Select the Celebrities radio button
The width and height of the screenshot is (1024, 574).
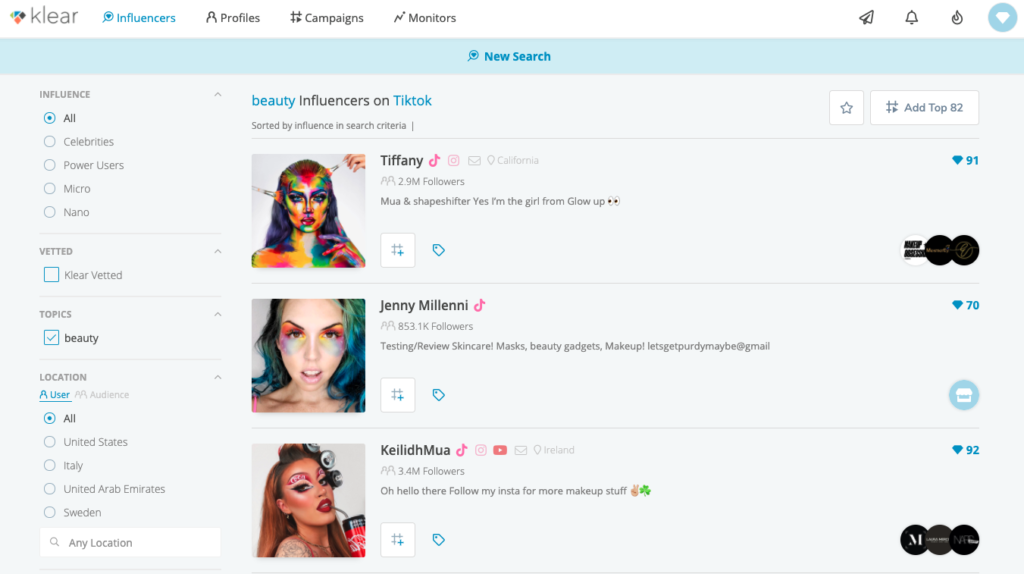pyautogui.click(x=50, y=142)
